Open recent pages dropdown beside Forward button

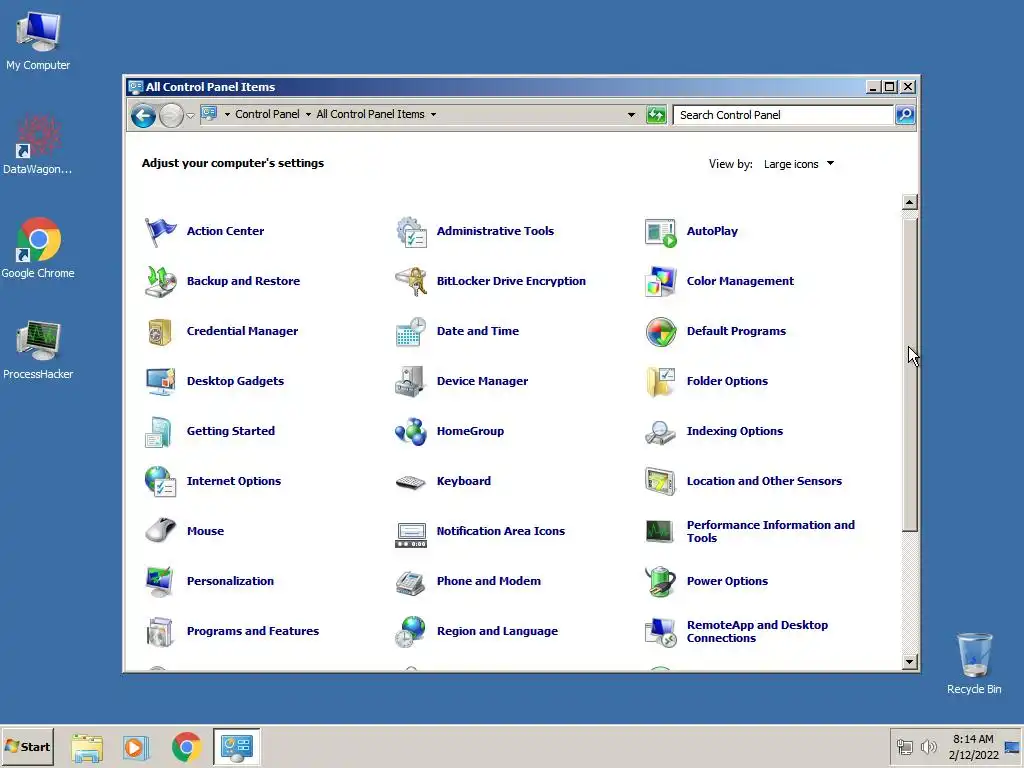click(x=190, y=116)
